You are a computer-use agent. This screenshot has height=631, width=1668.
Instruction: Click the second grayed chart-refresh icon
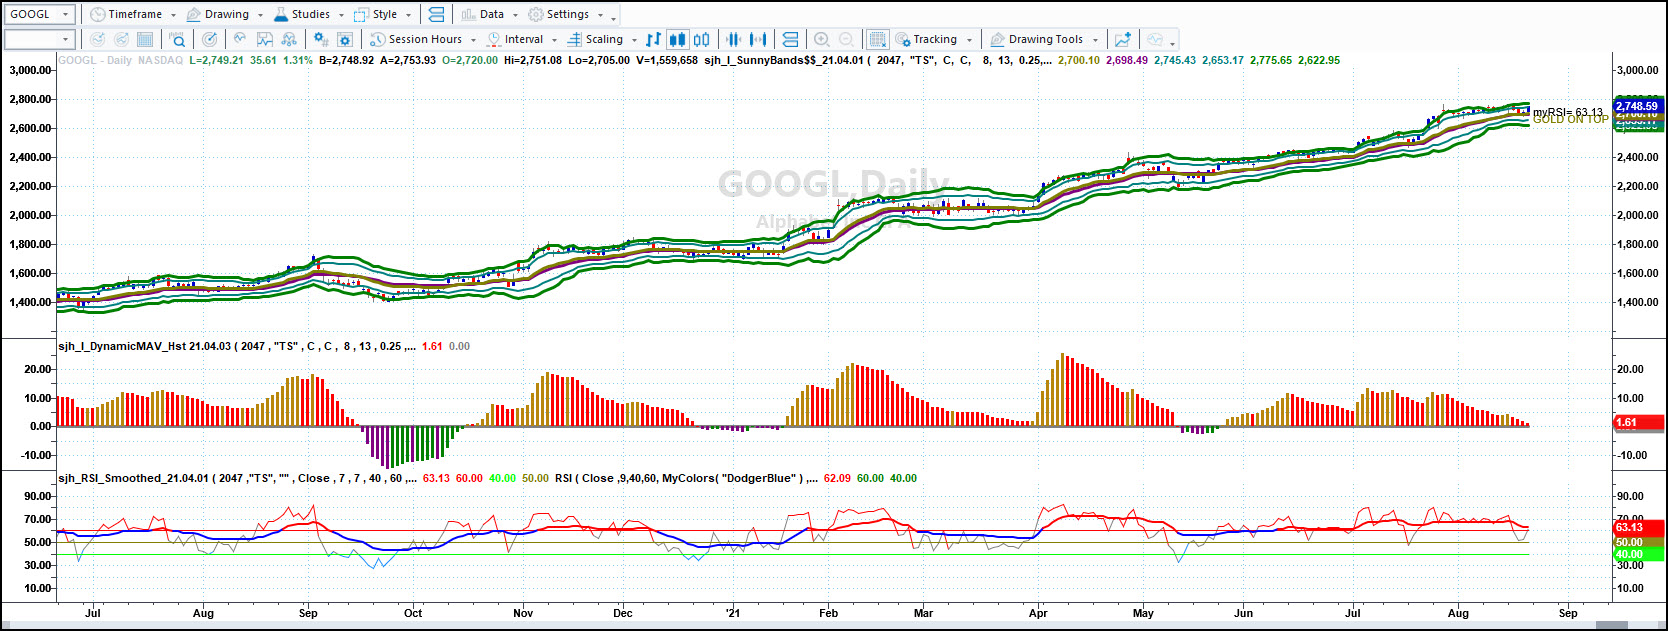pyautogui.click(x=121, y=39)
